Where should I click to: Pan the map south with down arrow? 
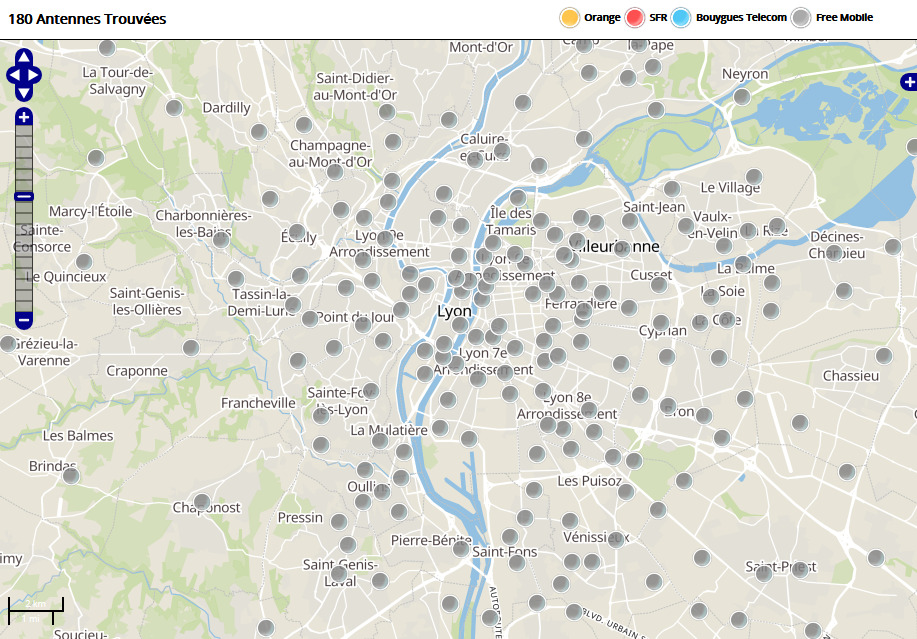[24, 93]
